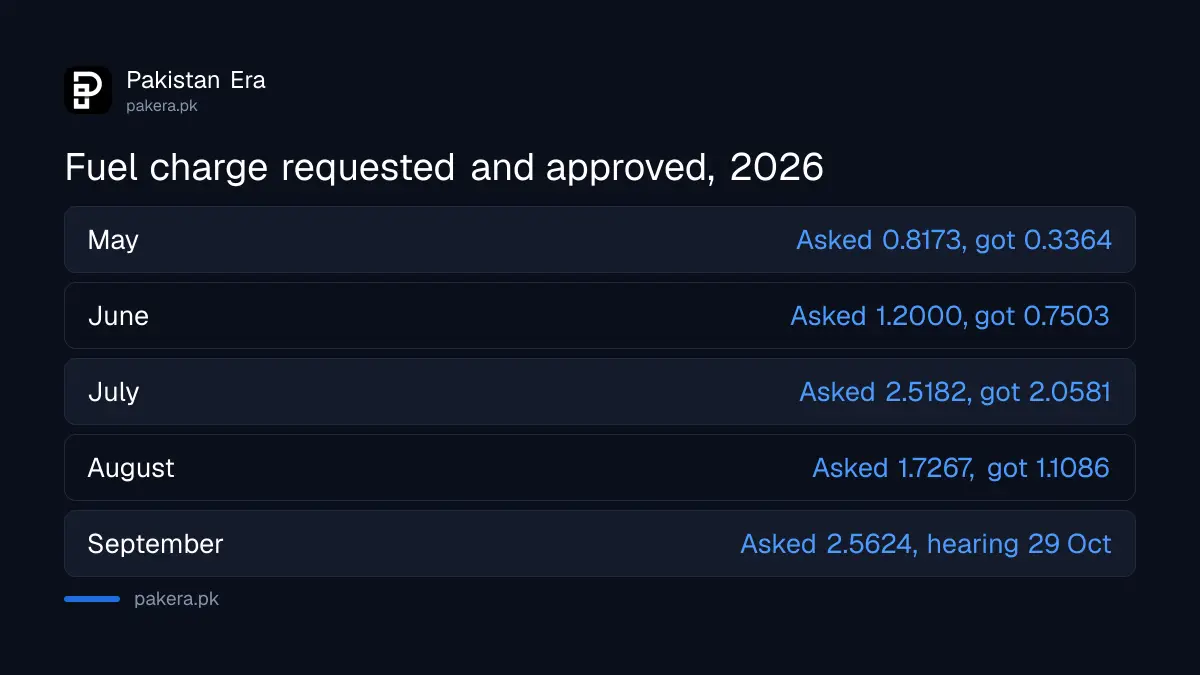Click 'Asked 2.5624, hearing 29 Oct' value
Screen dimensions: 1200x675
[x=926, y=544]
